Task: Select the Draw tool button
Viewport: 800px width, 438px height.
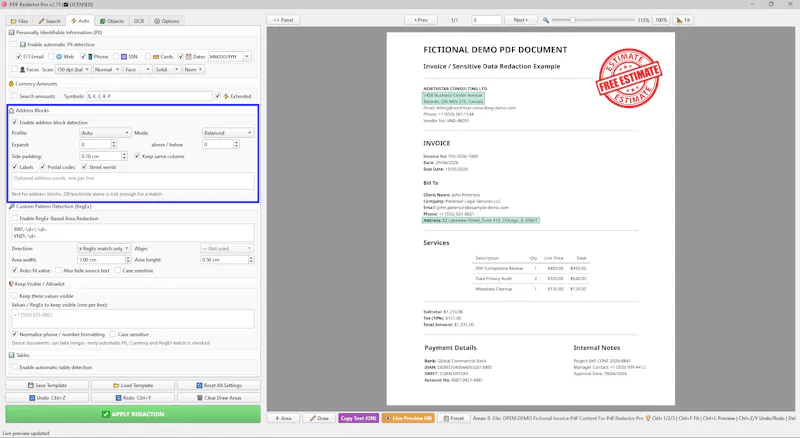Action: (x=319, y=418)
